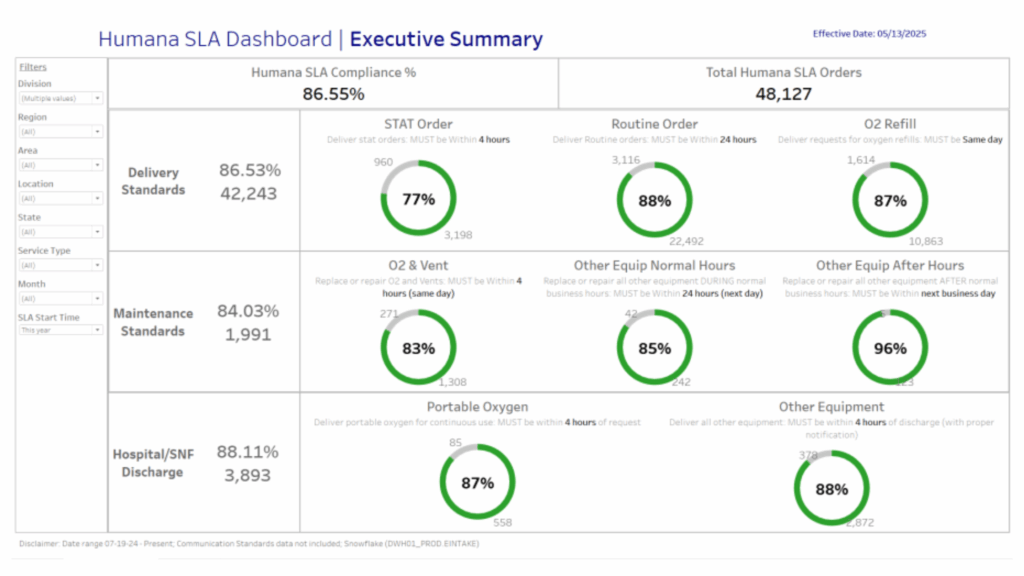Expand the Location filter dropdown
This screenshot has height=576, width=1024.
[61, 198]
